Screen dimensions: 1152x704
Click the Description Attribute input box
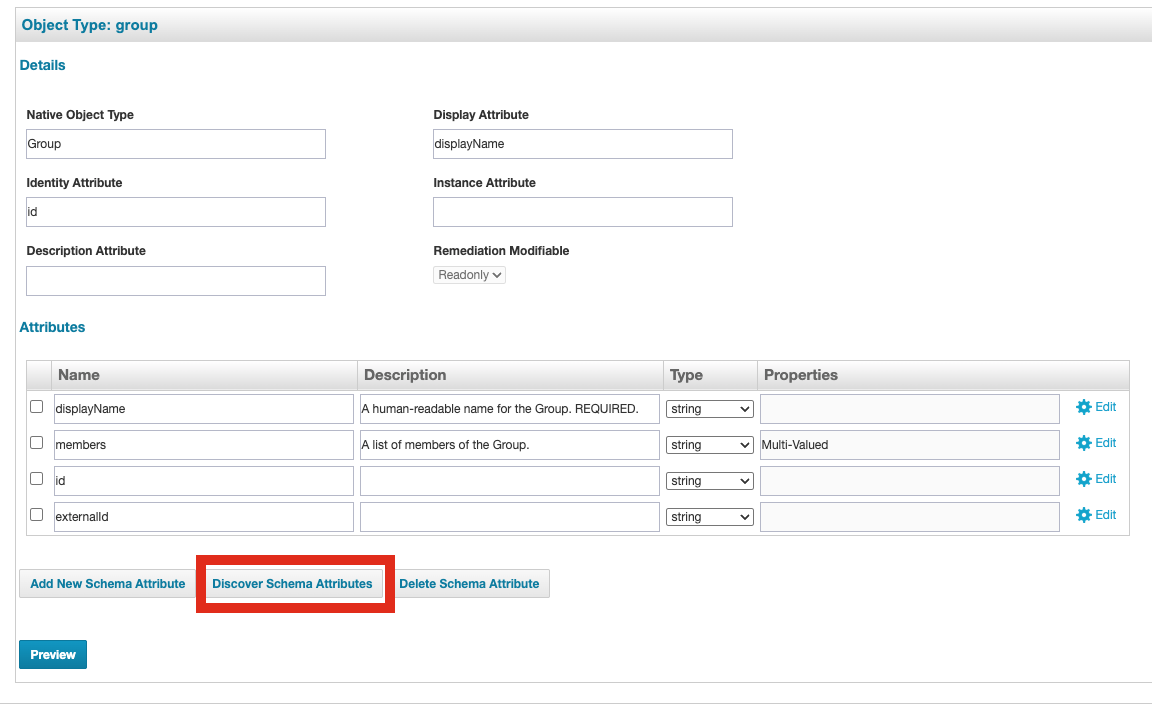click(175, 281)
